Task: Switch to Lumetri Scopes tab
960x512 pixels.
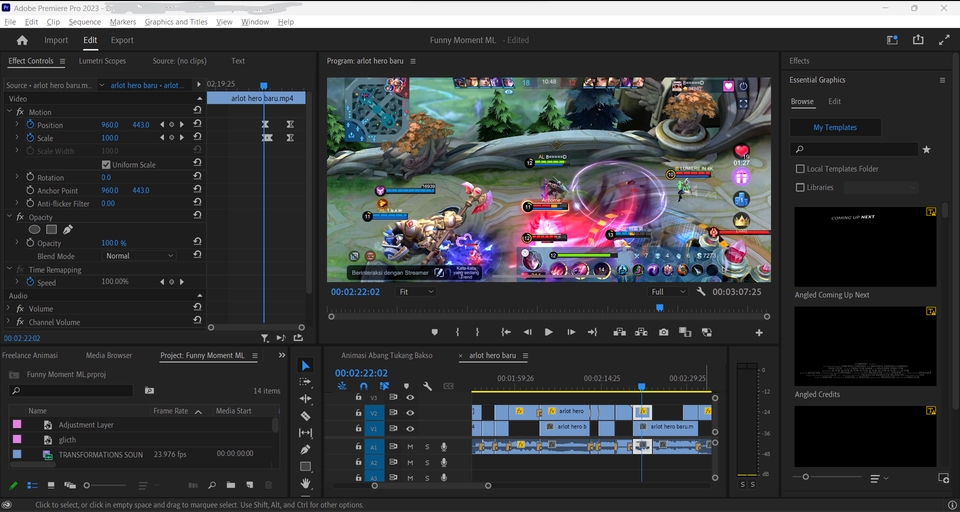Action: pyautogui.click(x=102, y=61)
